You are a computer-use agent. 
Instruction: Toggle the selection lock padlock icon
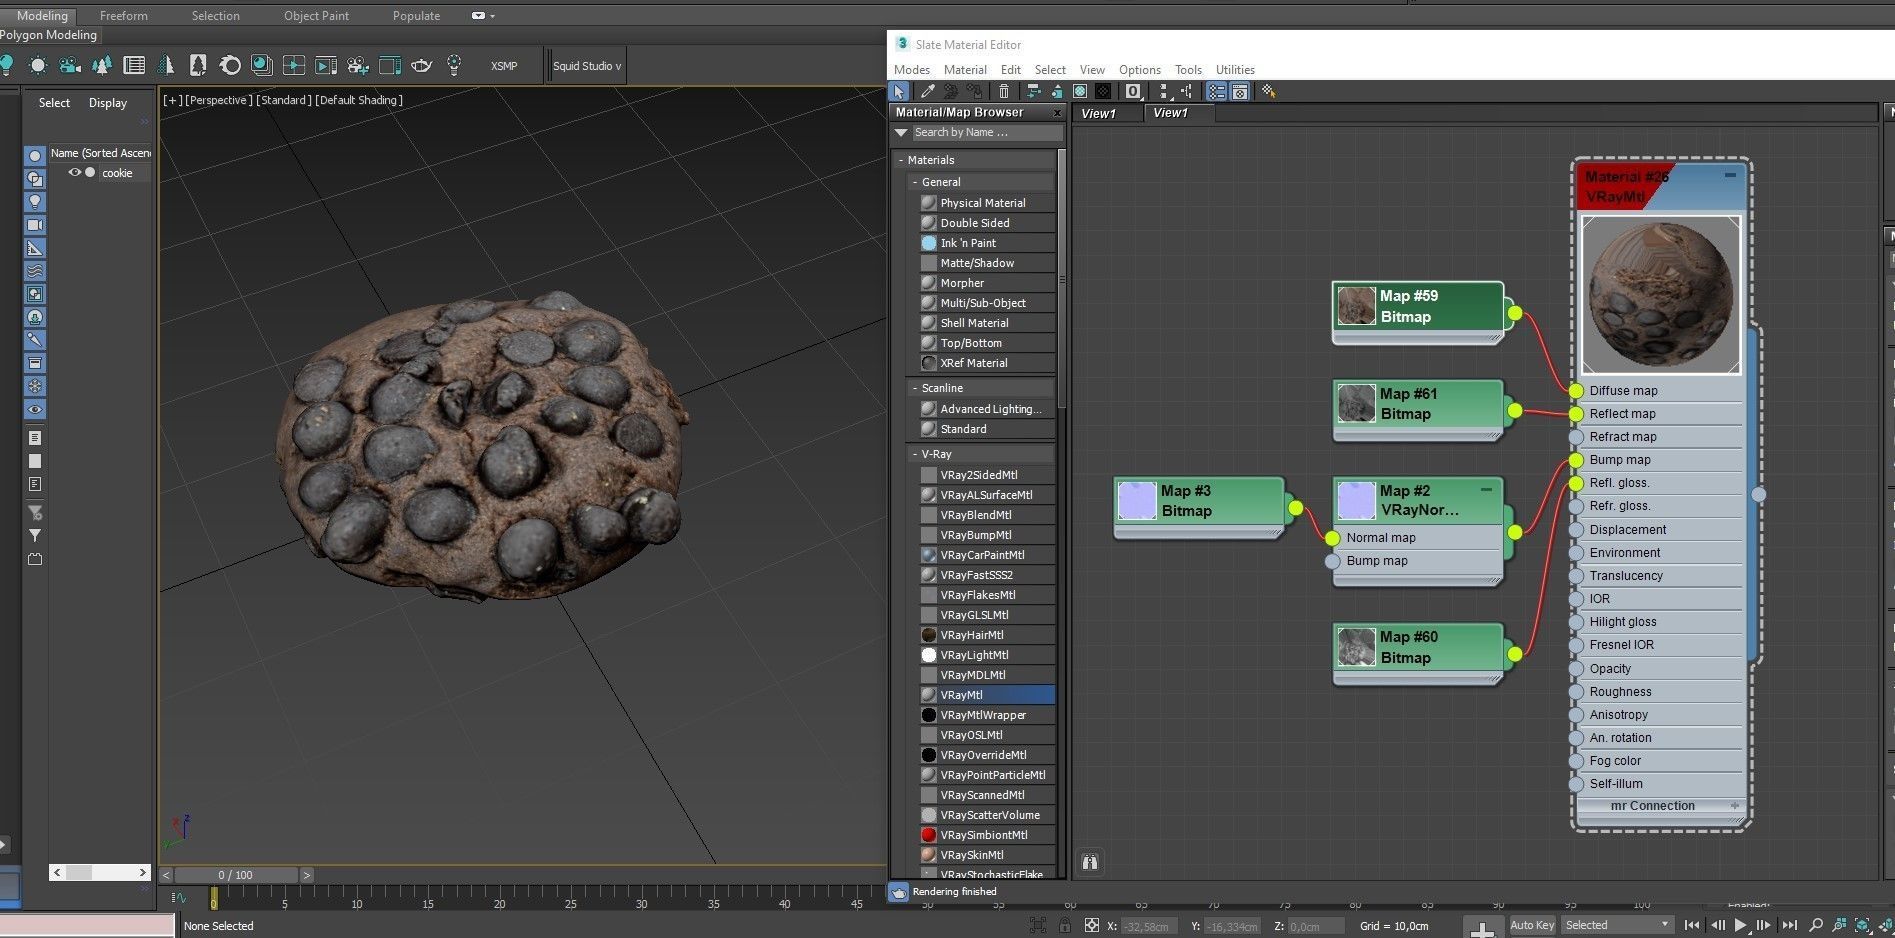[x=1065, y=925]
